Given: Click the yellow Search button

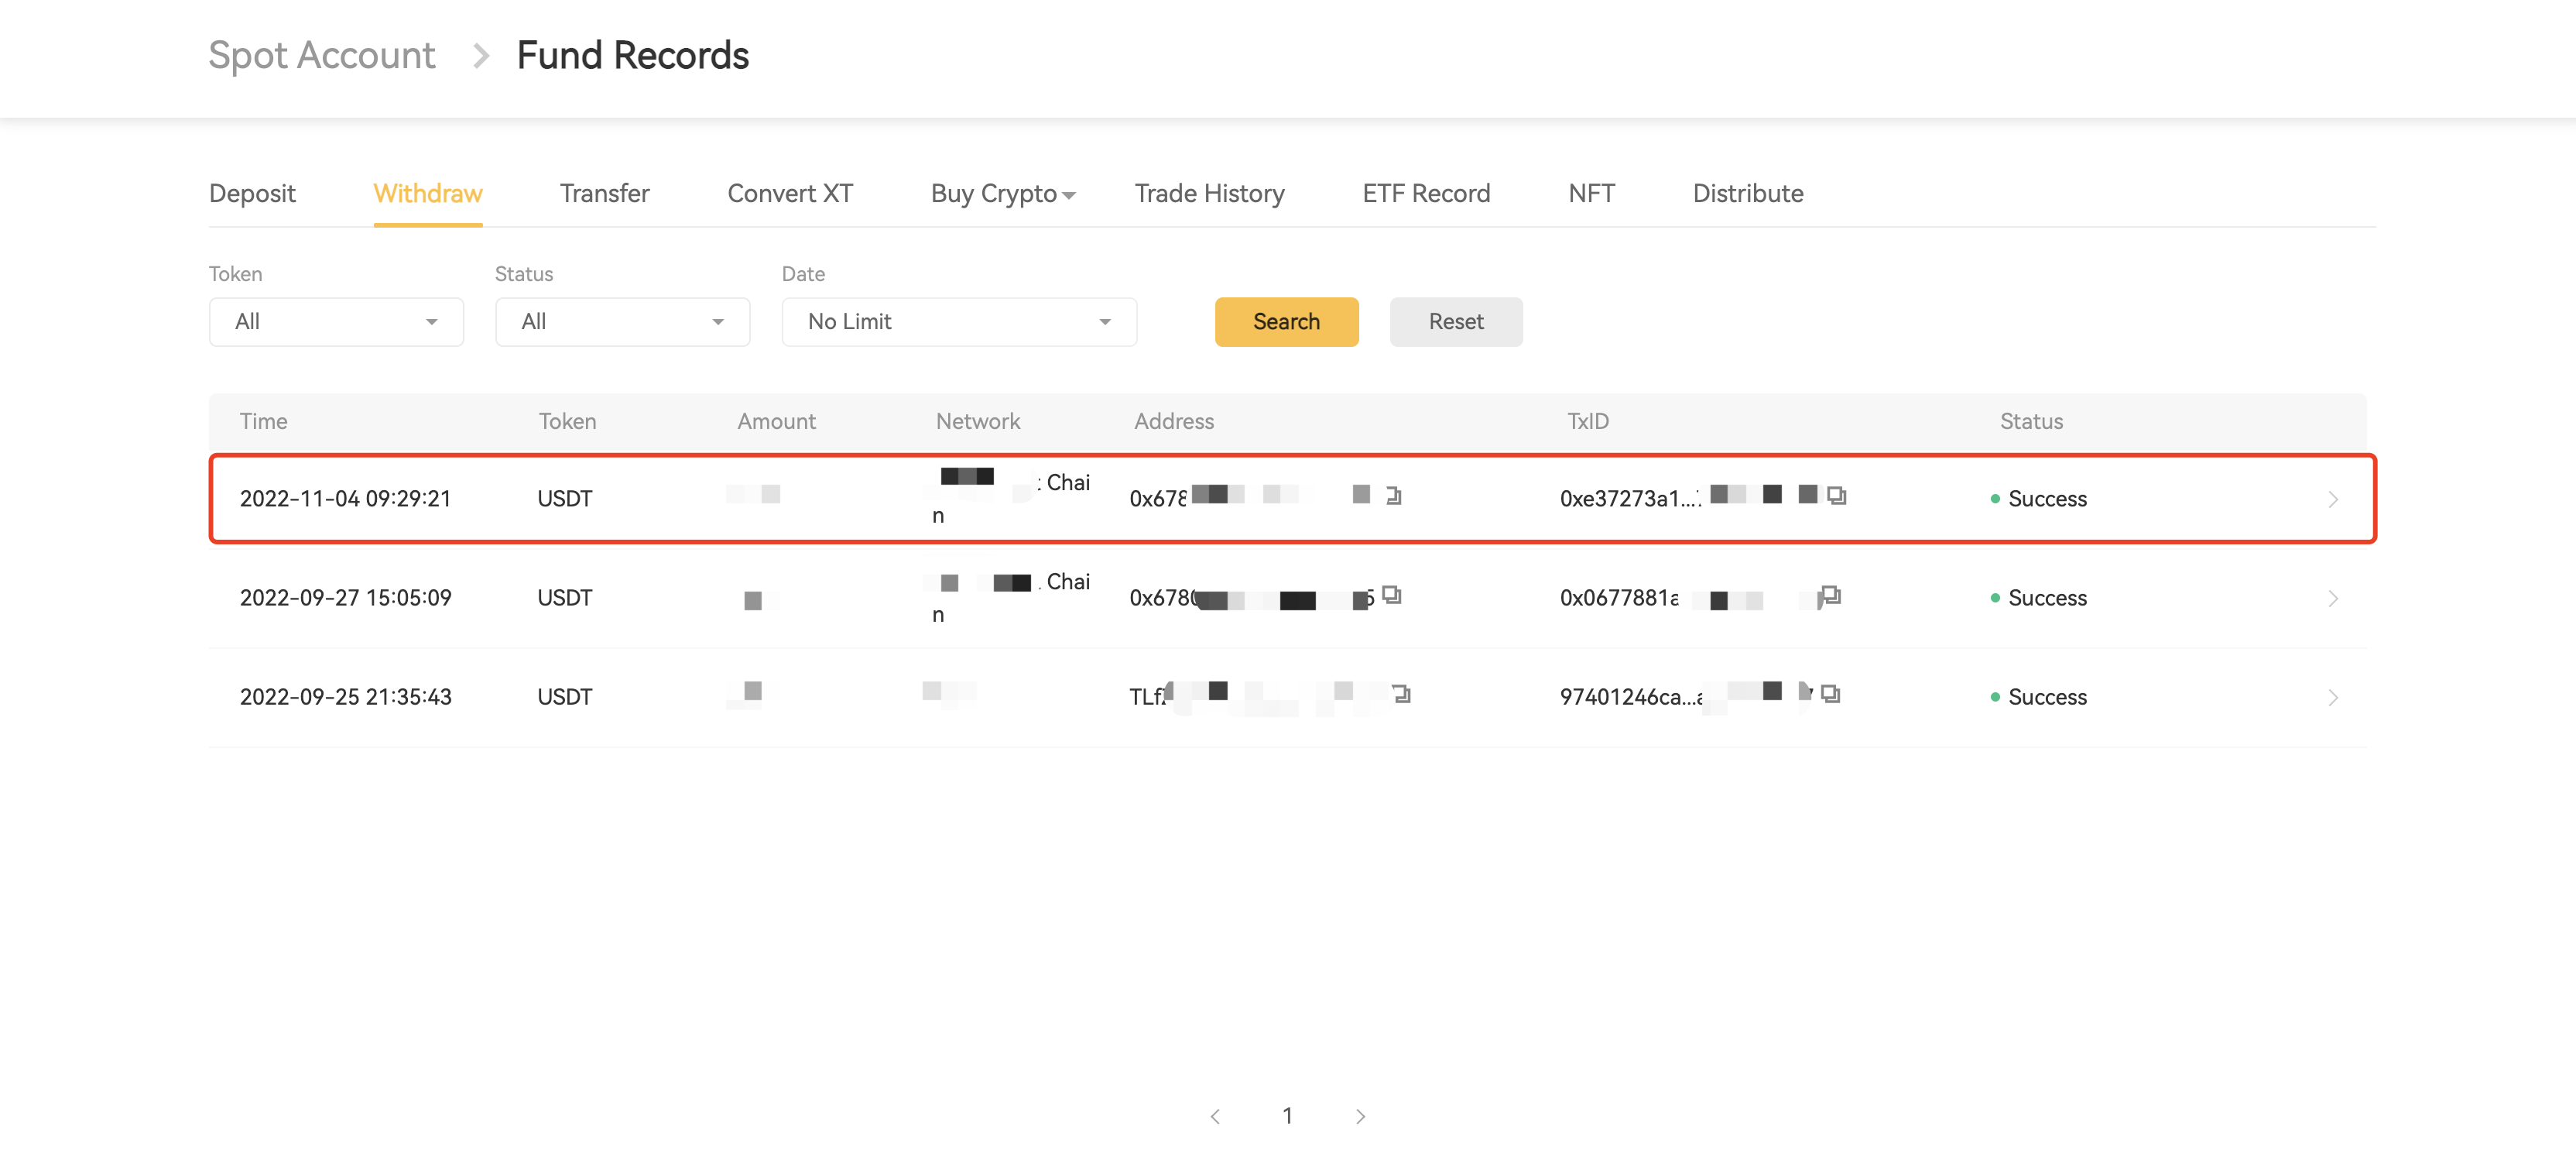Looking at the screenshot, I should click(x=1286, y=322).
